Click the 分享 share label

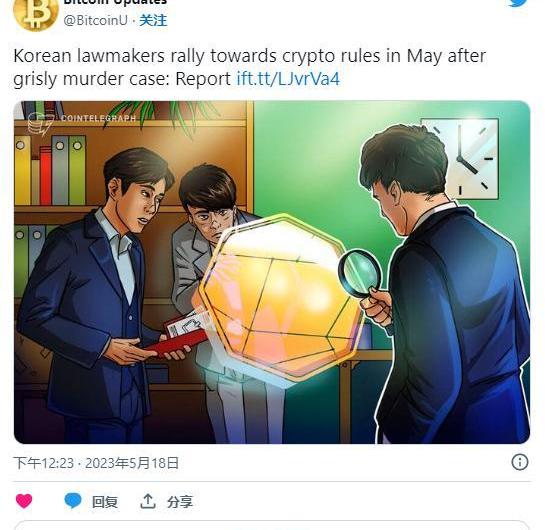(180, 502)
